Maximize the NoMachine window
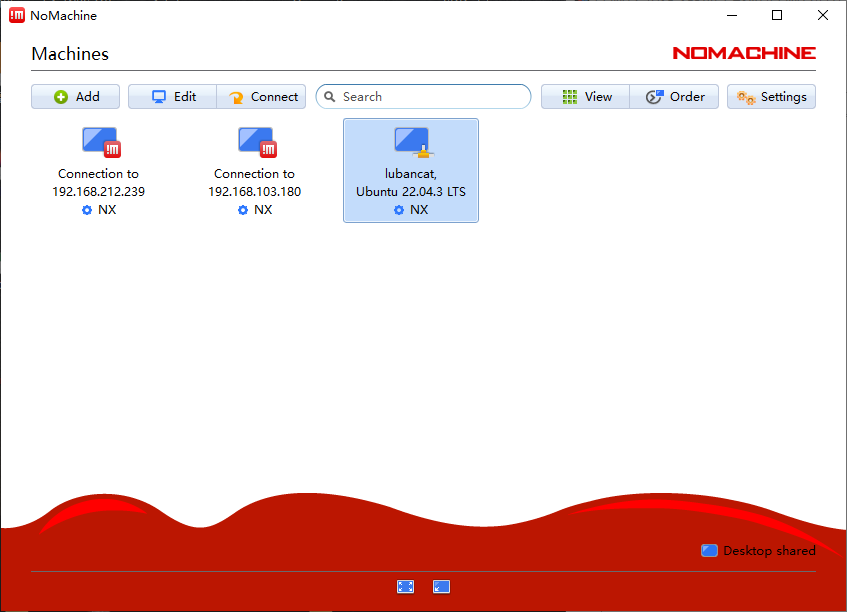 pyautogui.click(x=777, y=15)
